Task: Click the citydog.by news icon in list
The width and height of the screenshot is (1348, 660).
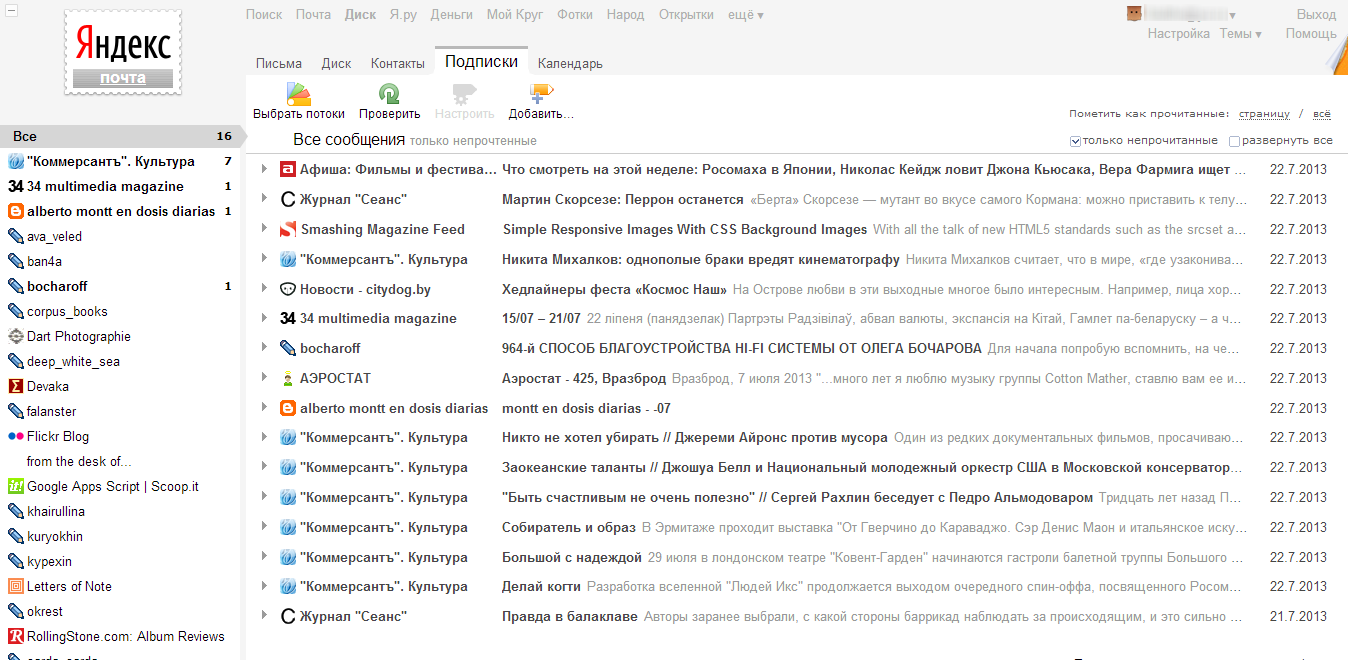Action: [x=288, y=289]
